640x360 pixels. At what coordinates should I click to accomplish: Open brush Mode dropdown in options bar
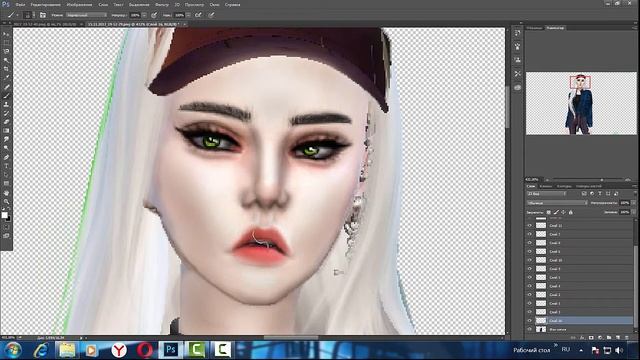[x=86, y=15]
